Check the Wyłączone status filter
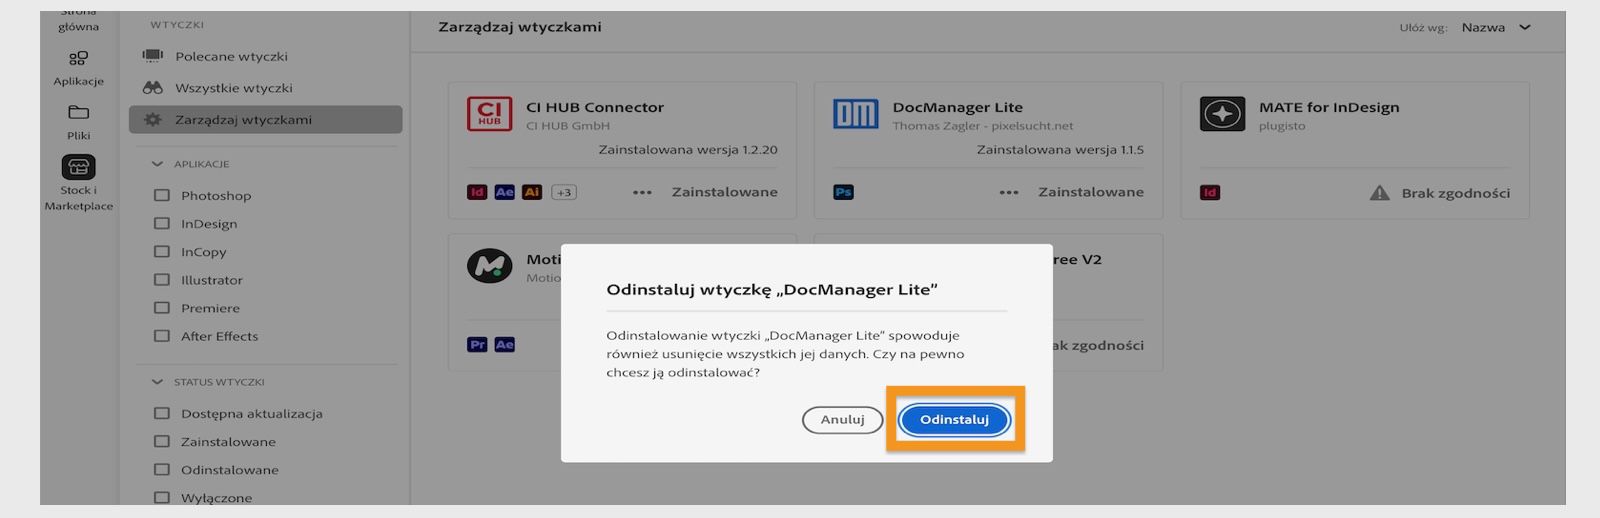The image size is (1600, 518). [x=162, y=497]
